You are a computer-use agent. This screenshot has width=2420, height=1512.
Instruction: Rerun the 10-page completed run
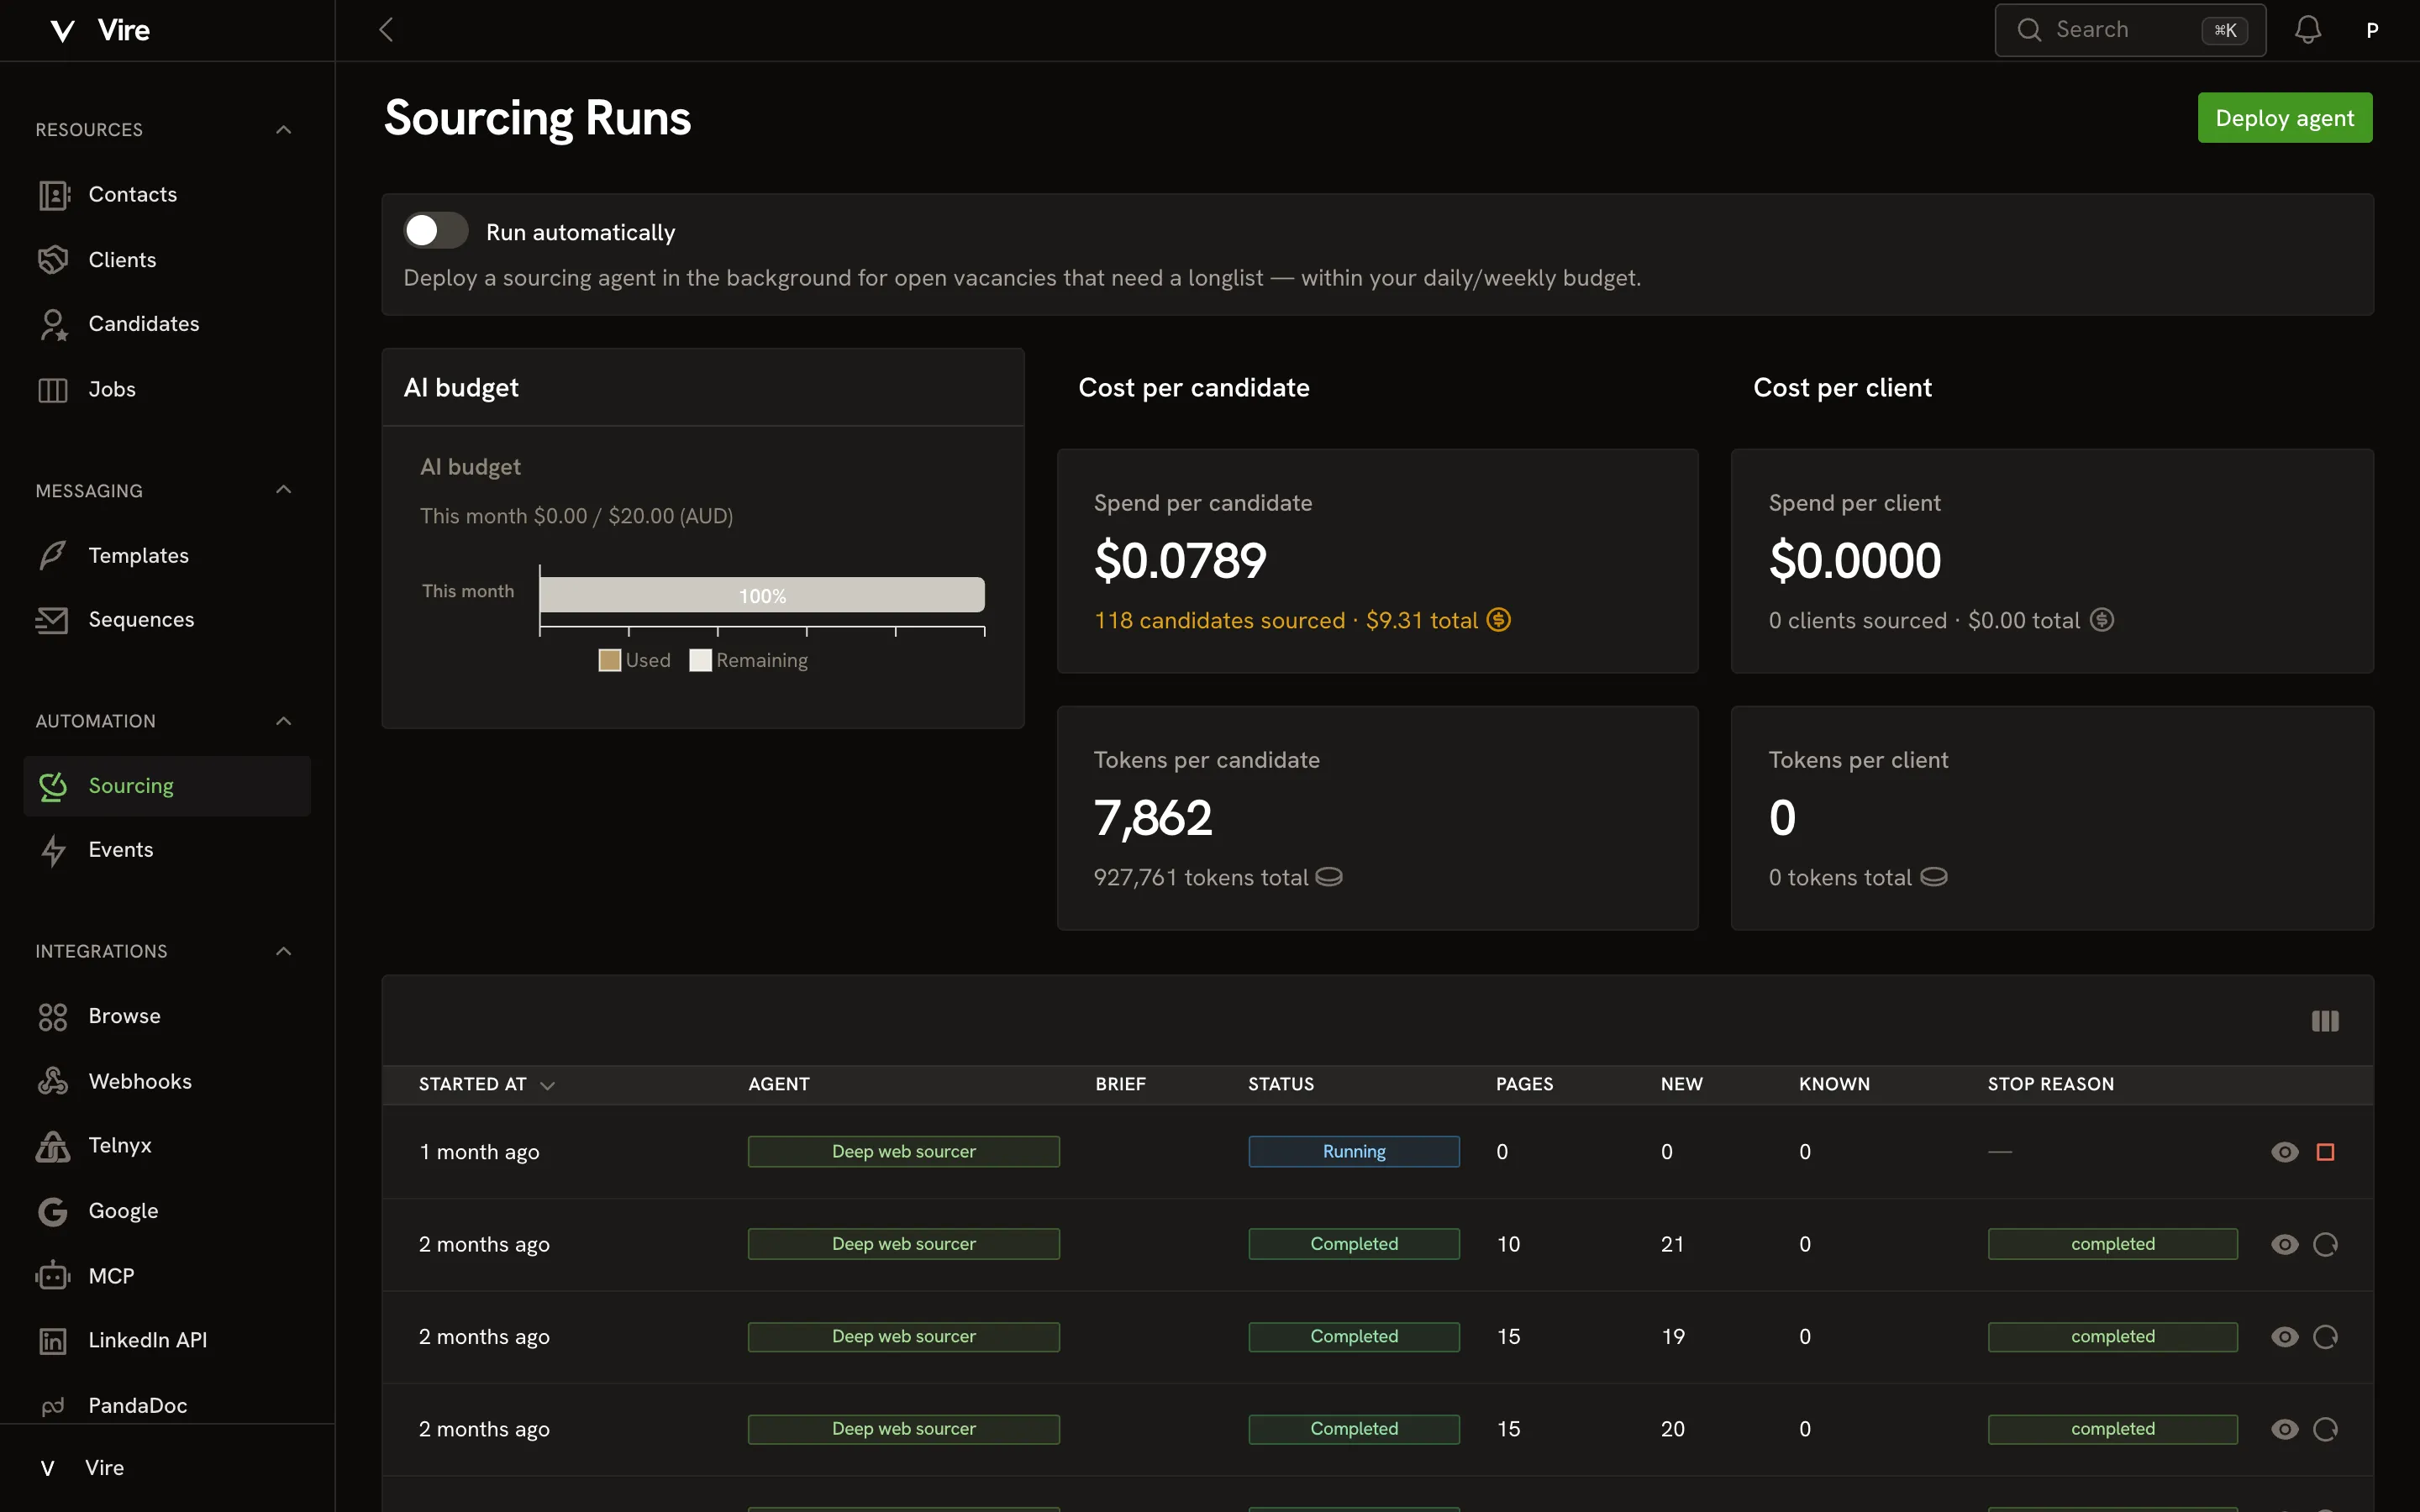click(2325, 1244)
